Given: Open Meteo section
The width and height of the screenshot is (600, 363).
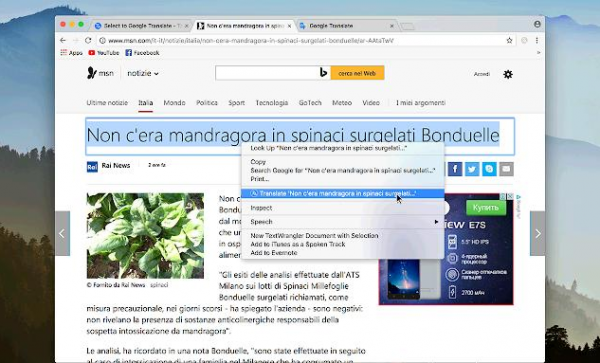Looking at the screenshot, I should click(x=342, y=103).
